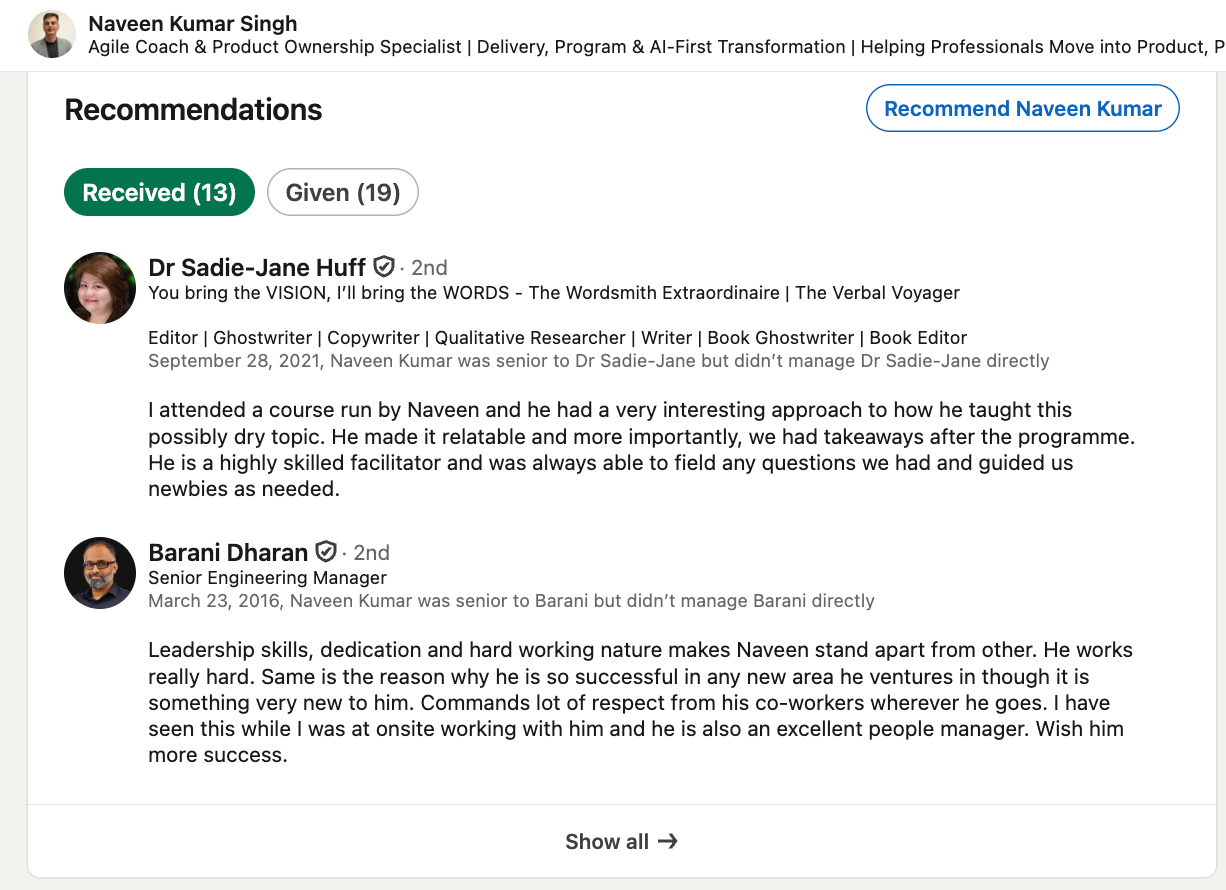1226x890 pixels.
Task: Open Dr Sadie-Jane Huff's profile name link
Action: point(257,267)
